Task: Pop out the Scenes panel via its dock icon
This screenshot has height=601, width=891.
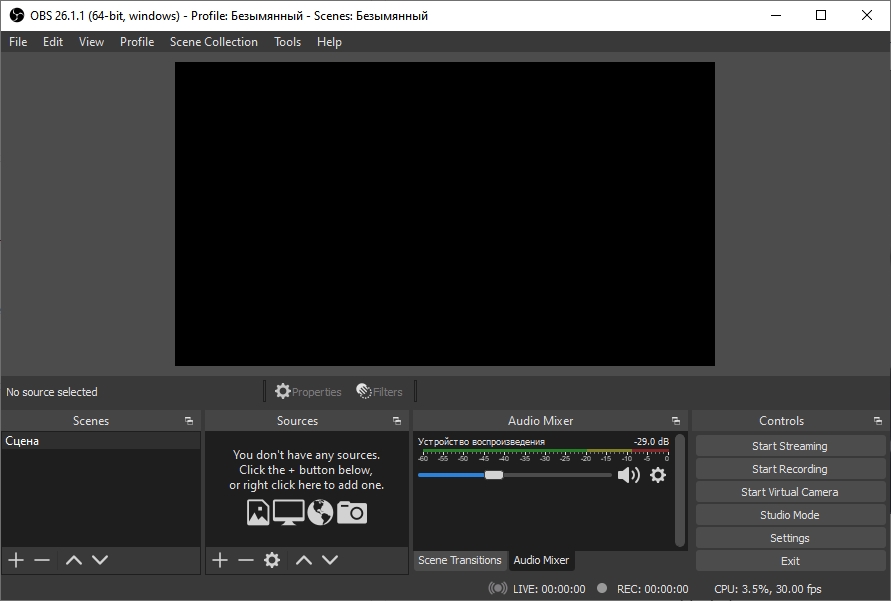Action: pos(188,420)
